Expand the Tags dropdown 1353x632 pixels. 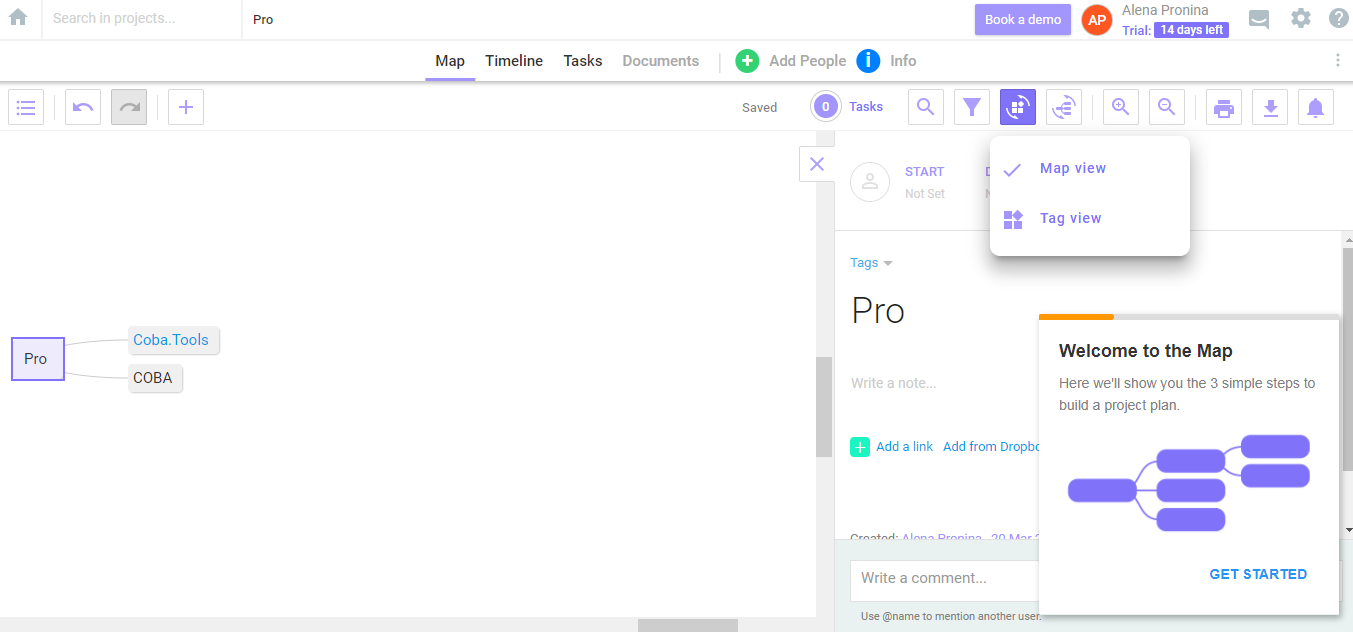871,263
